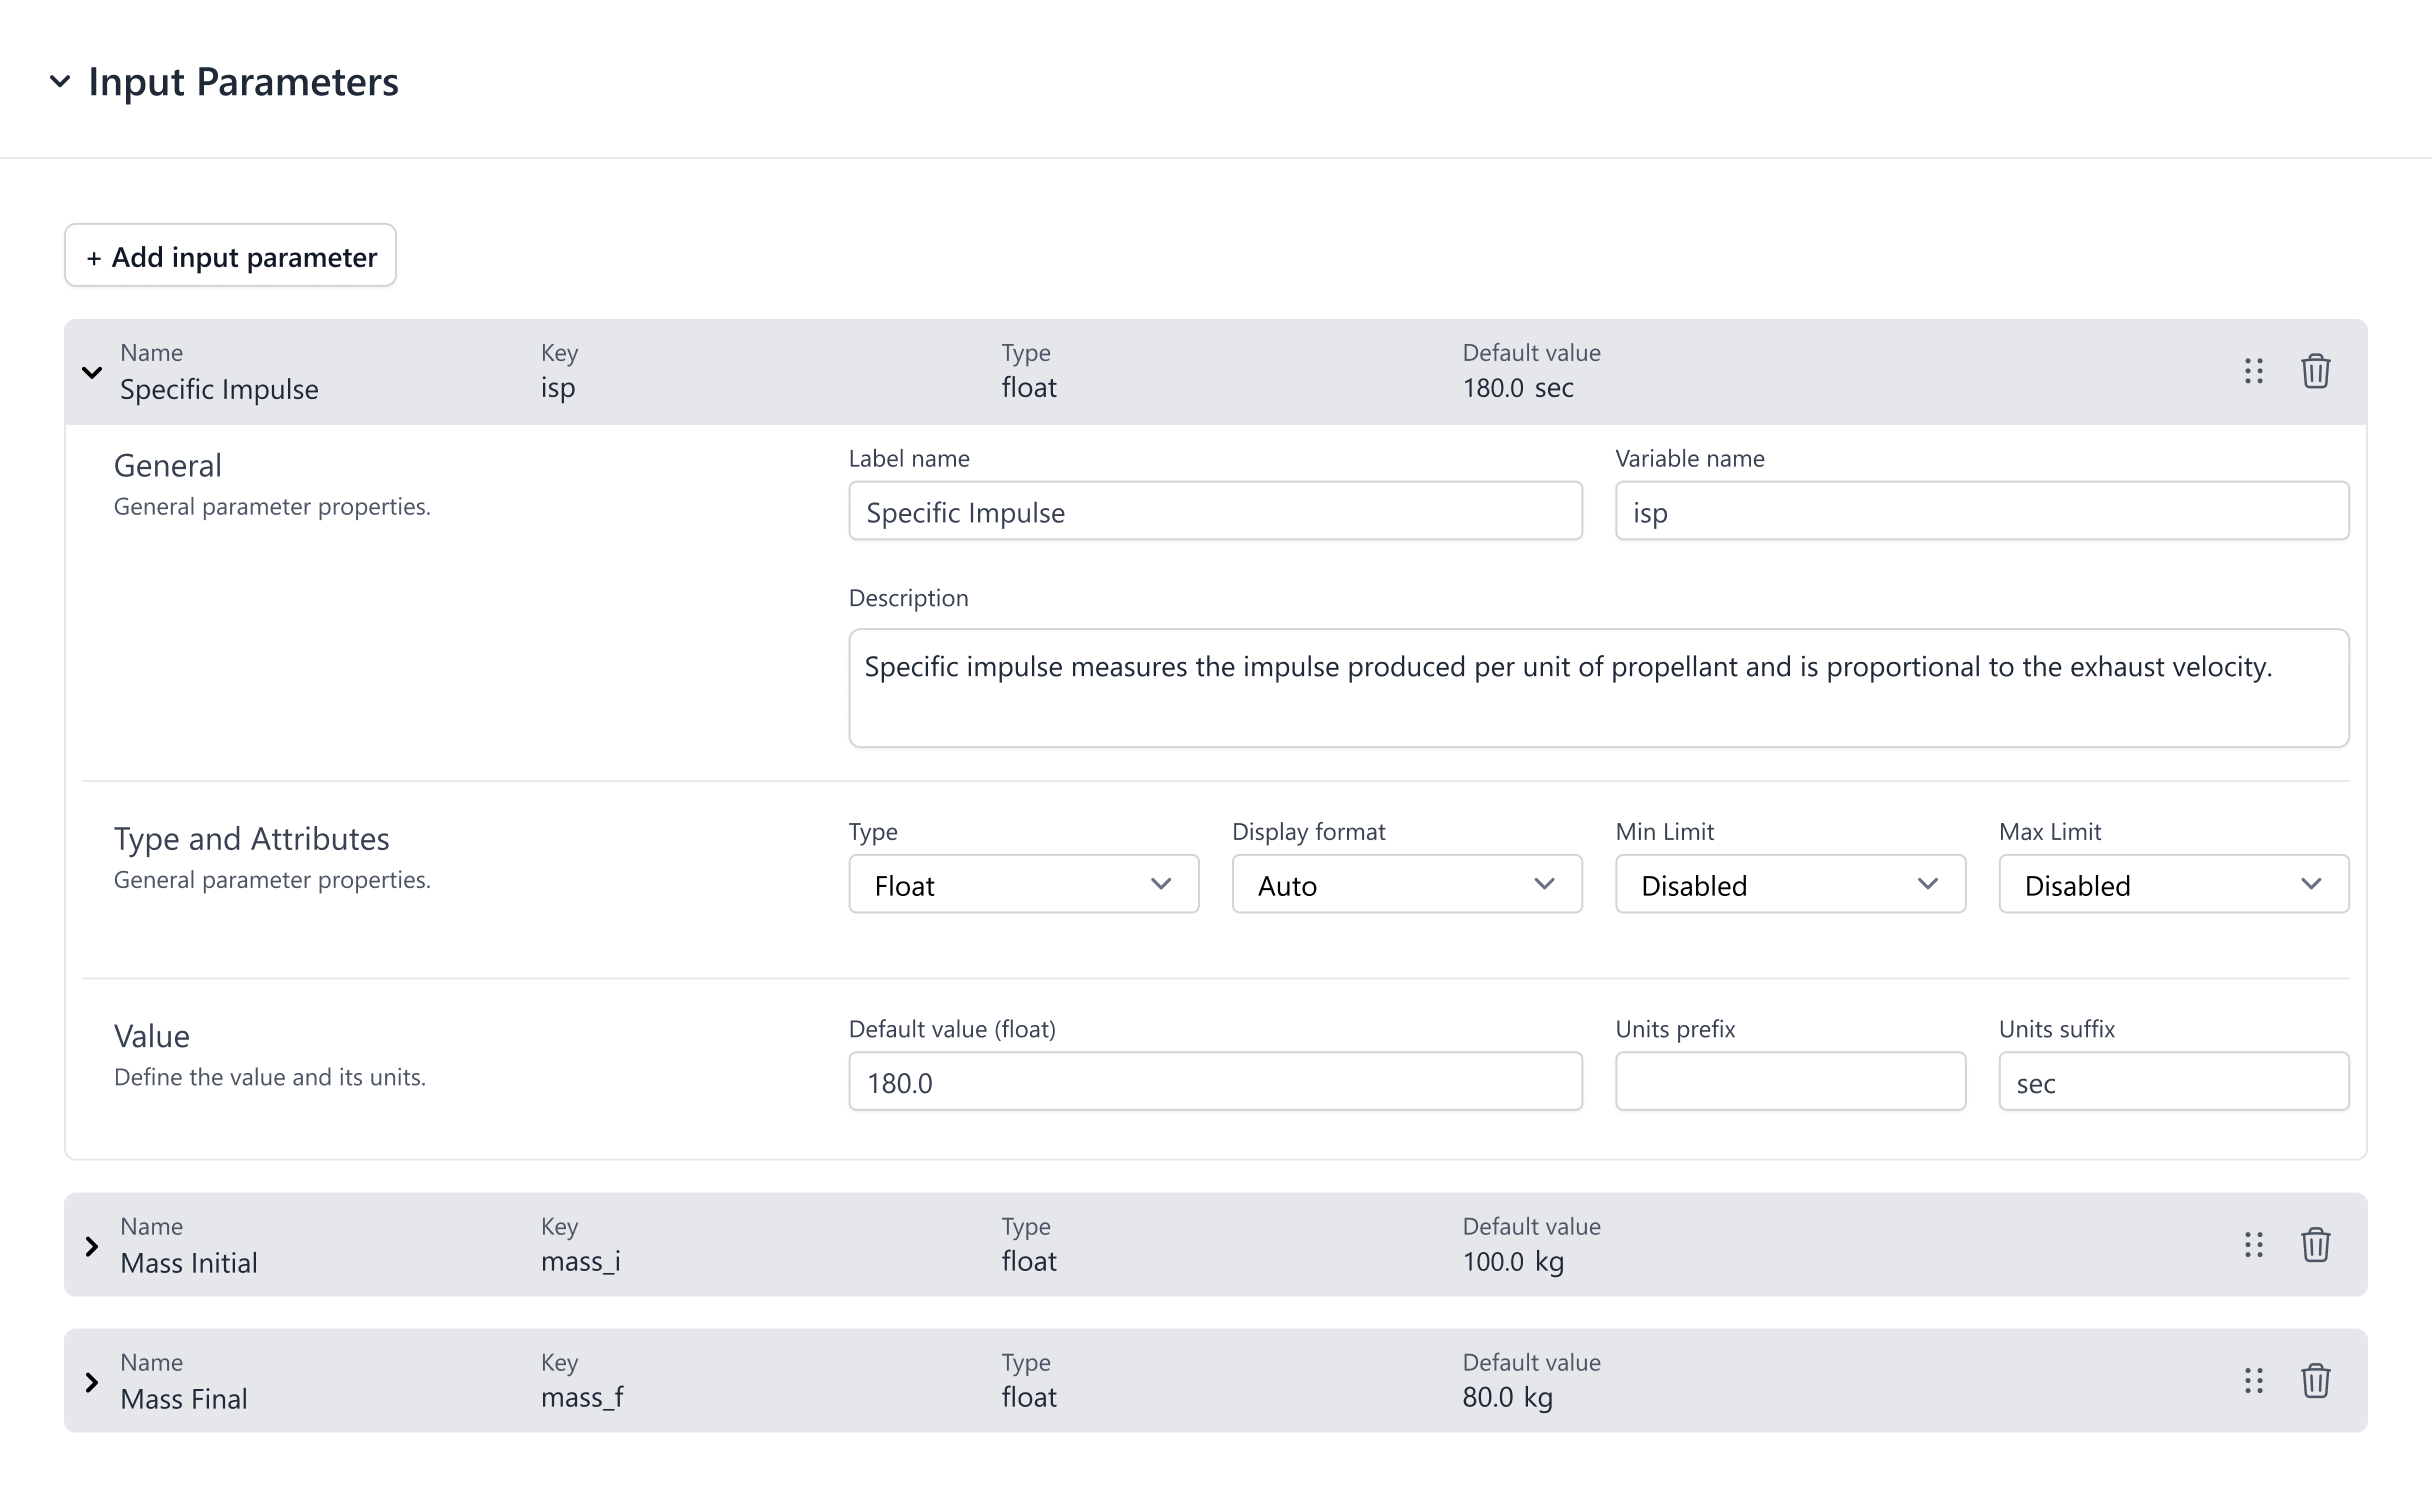Open the Display format dropdown
The image size is (2433, 1496).
point(1406,884)
